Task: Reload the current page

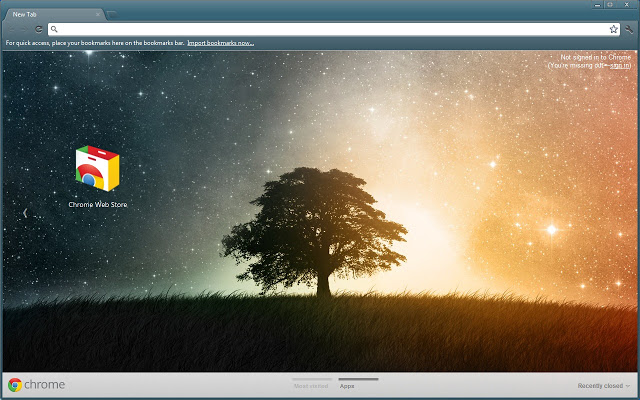Action: tap(39, 29)
